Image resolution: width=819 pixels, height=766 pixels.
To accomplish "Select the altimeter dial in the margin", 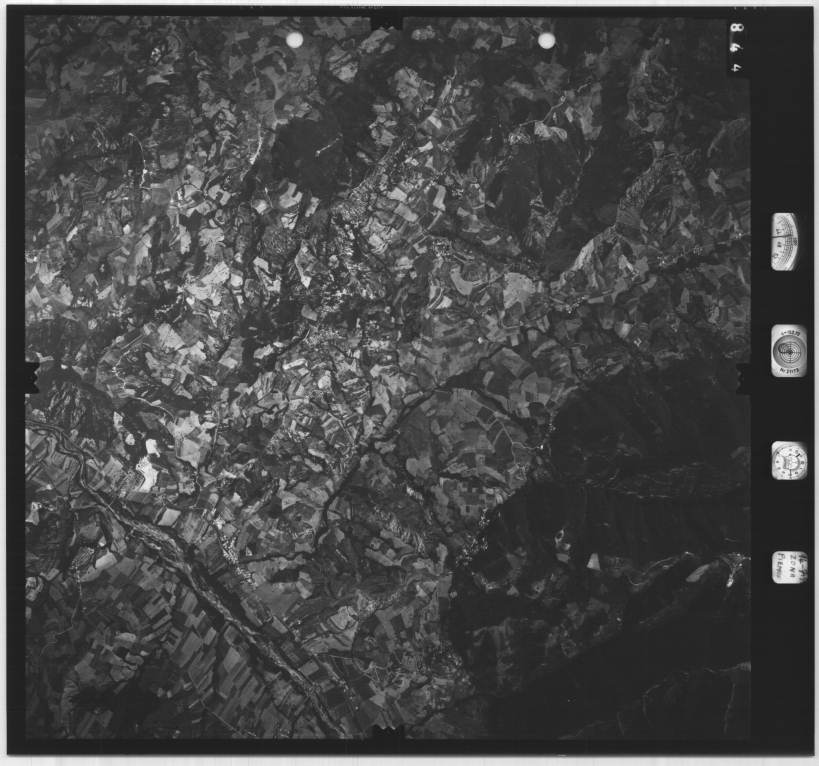I will click(x=785, y=241).
